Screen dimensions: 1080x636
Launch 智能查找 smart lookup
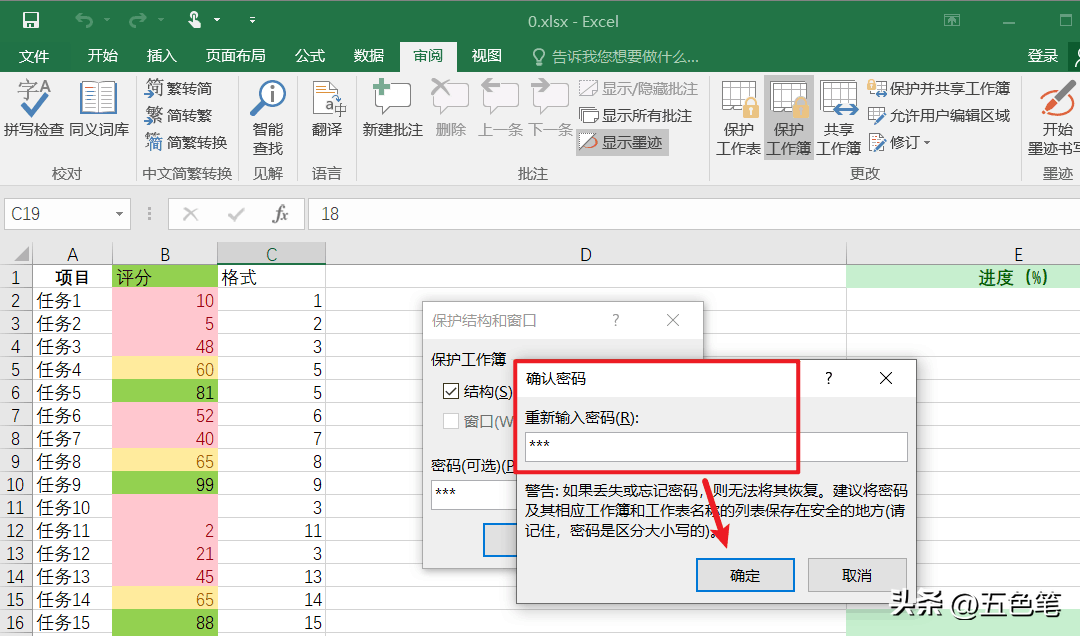pos(268,117)
